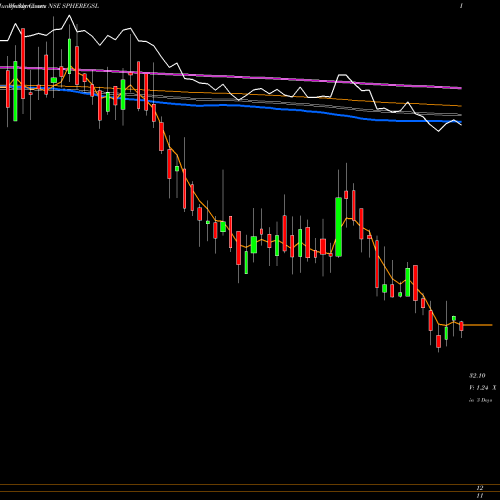
Task: Click the 'in 3 Days' label
Action: coord(480,400)
